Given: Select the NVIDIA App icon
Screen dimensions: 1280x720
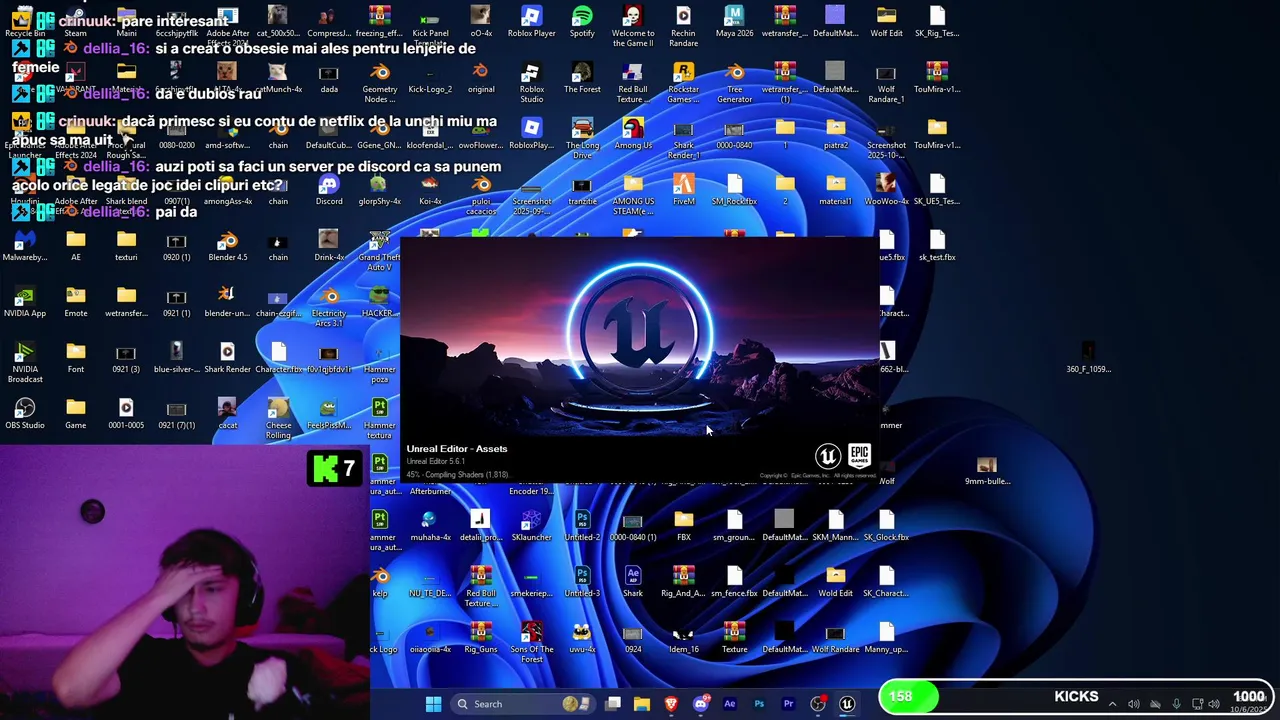Looking at the screenshot, I should 25,302.
